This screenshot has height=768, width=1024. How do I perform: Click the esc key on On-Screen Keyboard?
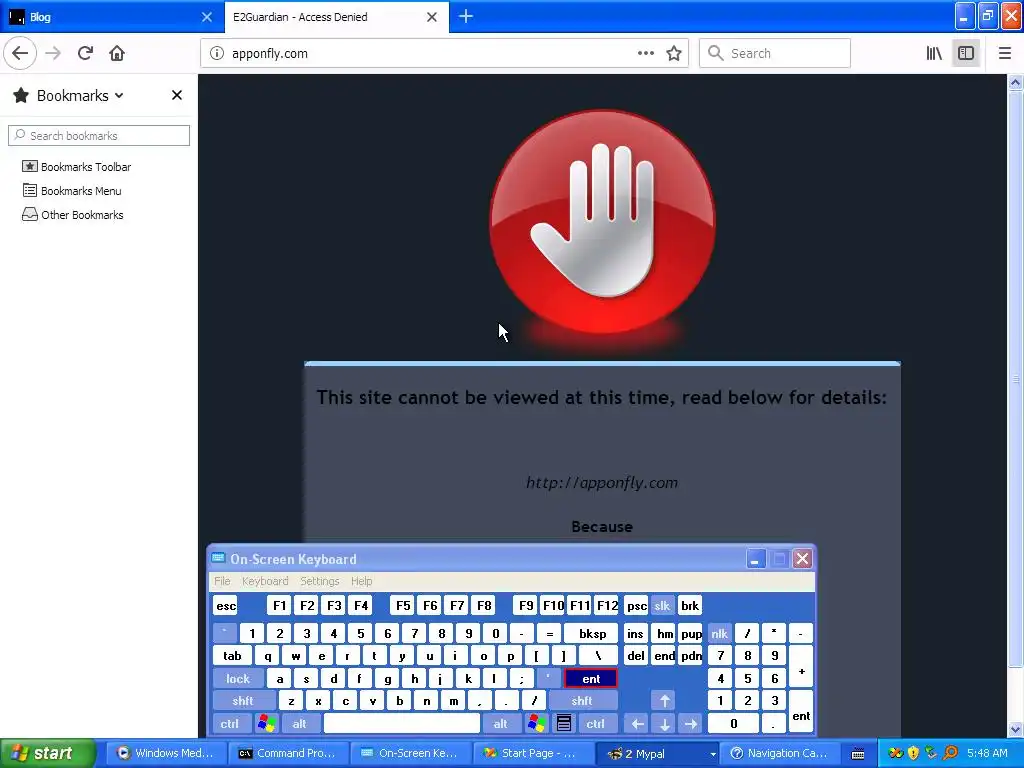(x=226, y=606)
